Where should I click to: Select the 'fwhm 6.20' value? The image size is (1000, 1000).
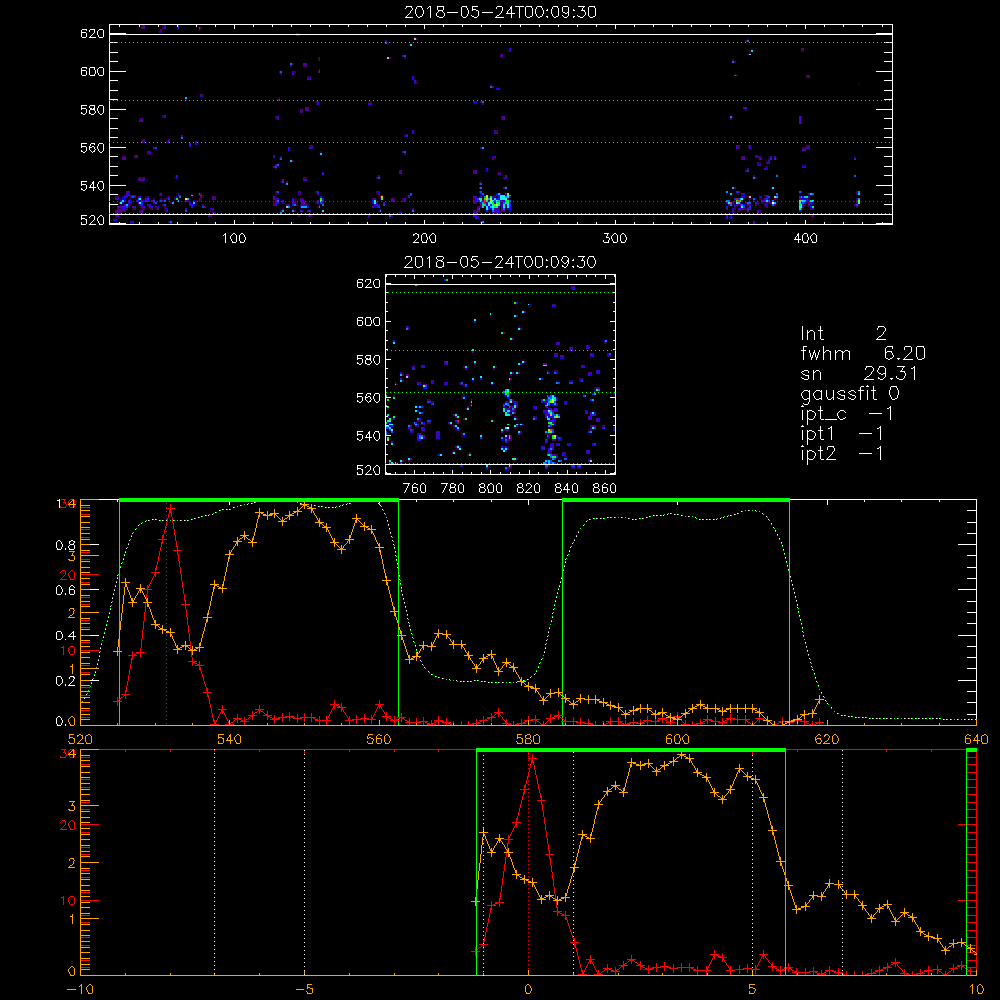(863, 353)
